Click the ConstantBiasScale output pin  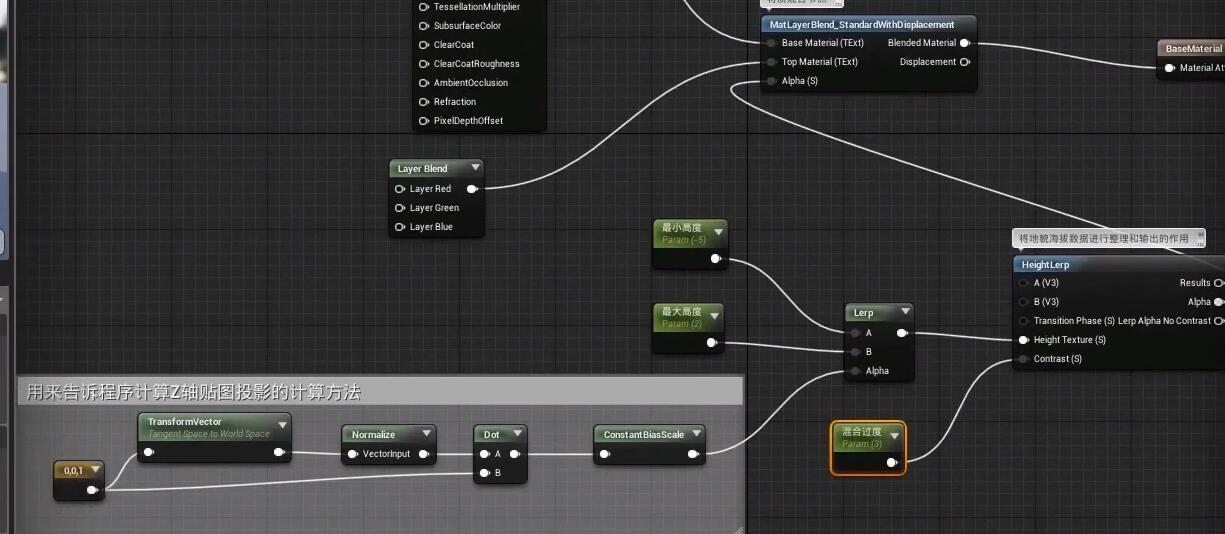click(693, 454)
